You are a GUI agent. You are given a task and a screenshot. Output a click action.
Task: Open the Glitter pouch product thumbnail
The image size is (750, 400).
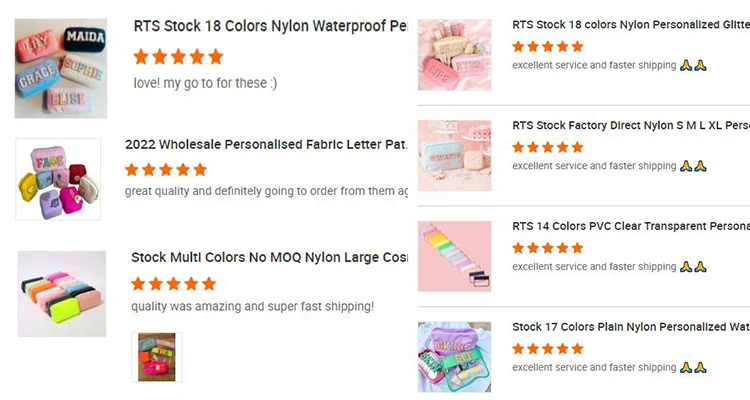pyautogui.click(x=454, y=55)
